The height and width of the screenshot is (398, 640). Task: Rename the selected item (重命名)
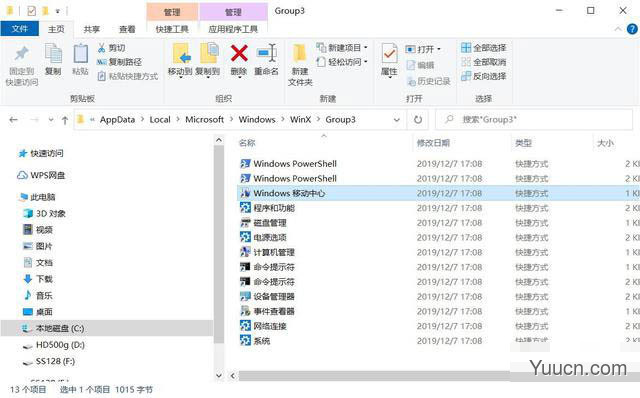267,60
